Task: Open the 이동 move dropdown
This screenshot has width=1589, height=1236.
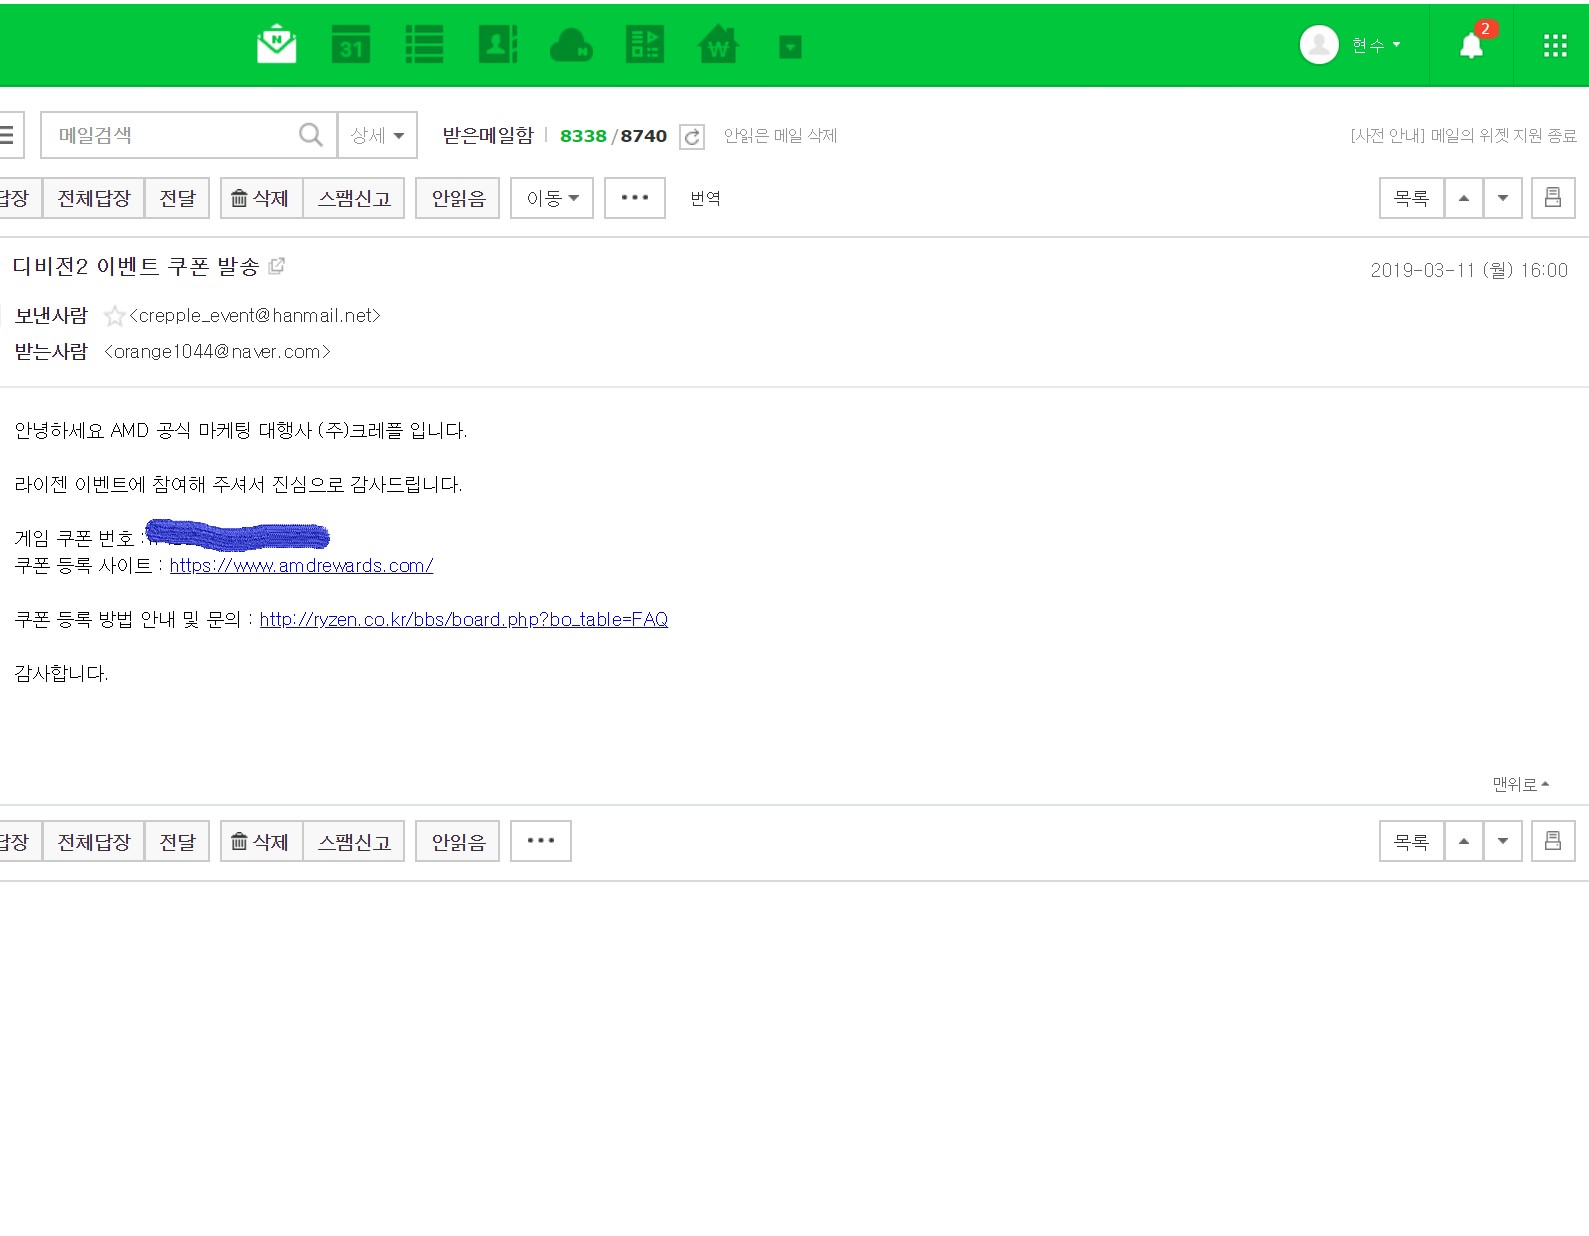Action: 552,198
